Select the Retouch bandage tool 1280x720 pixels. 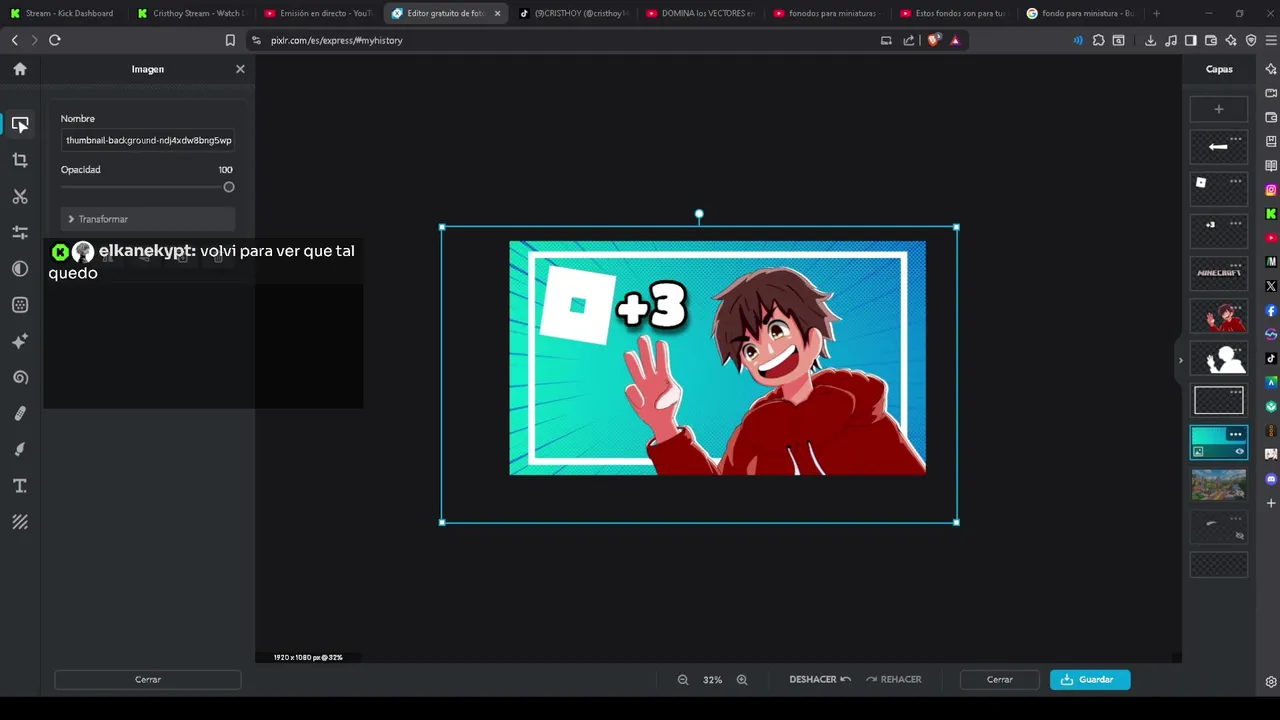pos(20,413)
